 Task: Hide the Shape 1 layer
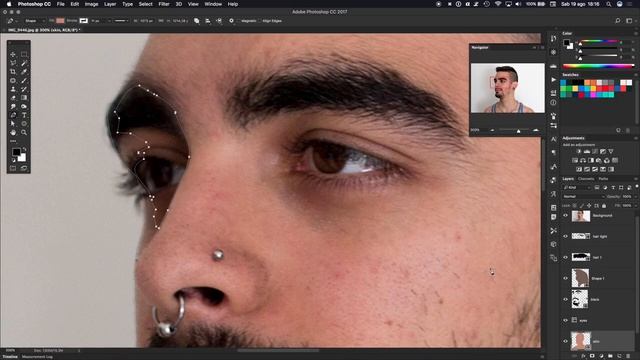[x=566, y=278]
